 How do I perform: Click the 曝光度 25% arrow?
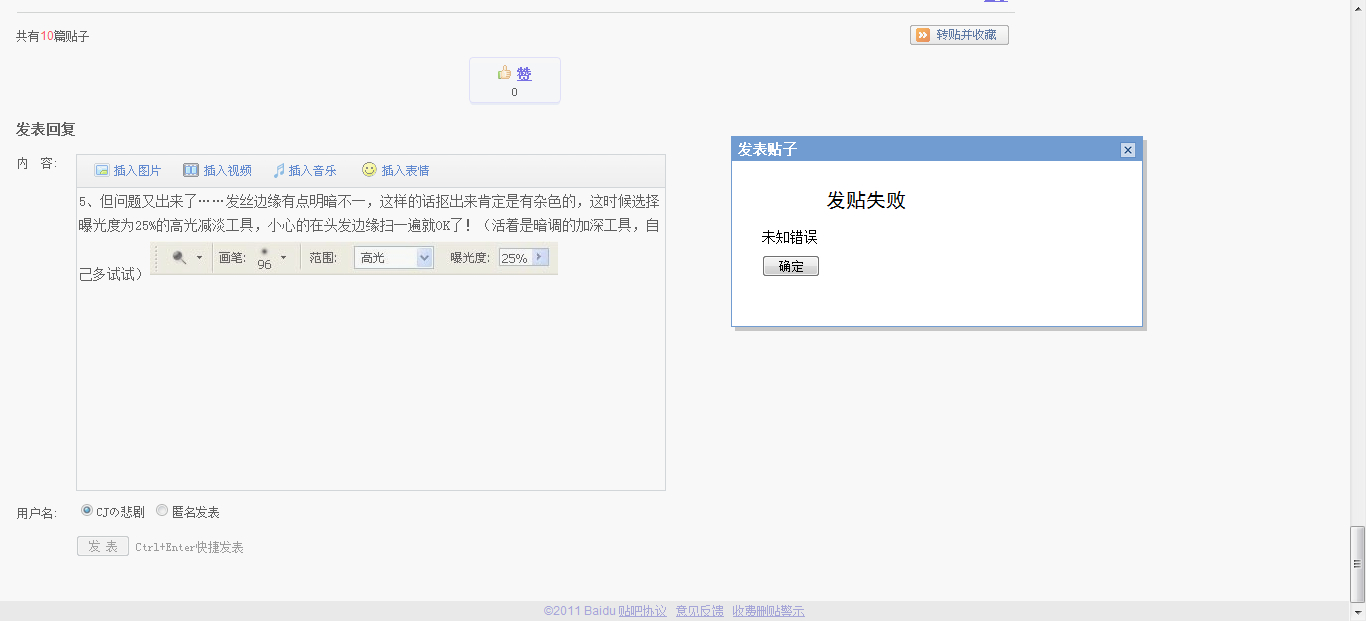(x=540, y=257)
